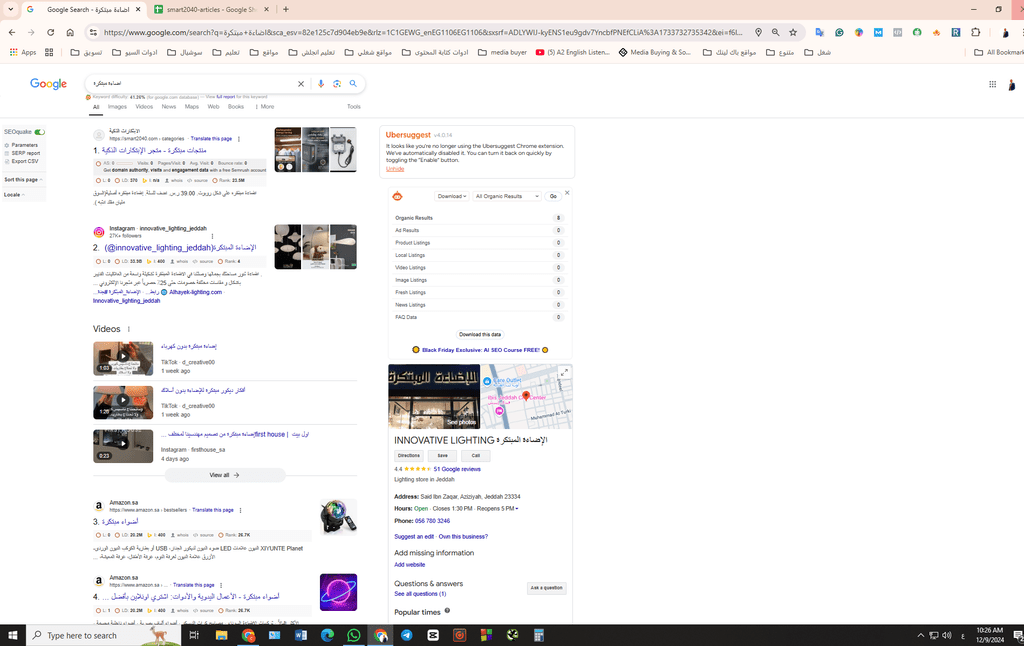Open the R extension icon
Image resolution: width=1024 pixels, height=646 pixels.
[956, 32]
